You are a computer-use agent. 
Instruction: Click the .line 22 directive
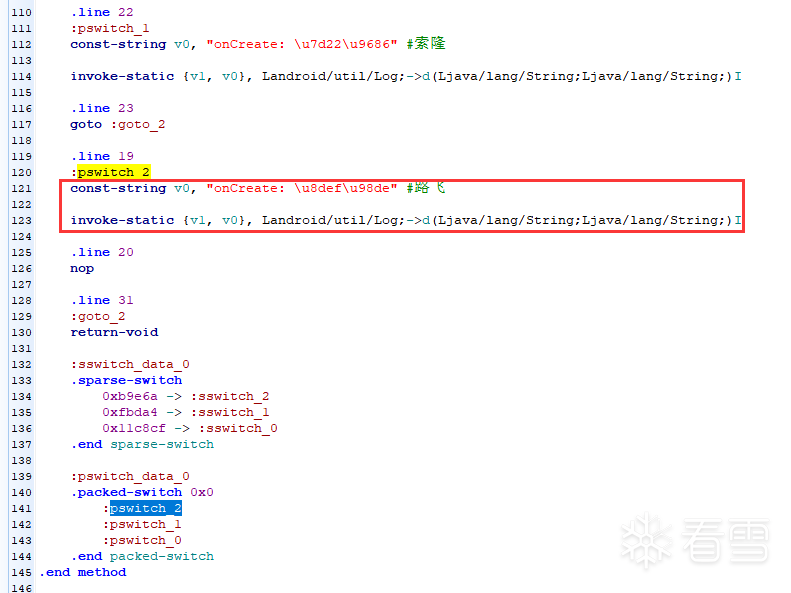[102, 12]
